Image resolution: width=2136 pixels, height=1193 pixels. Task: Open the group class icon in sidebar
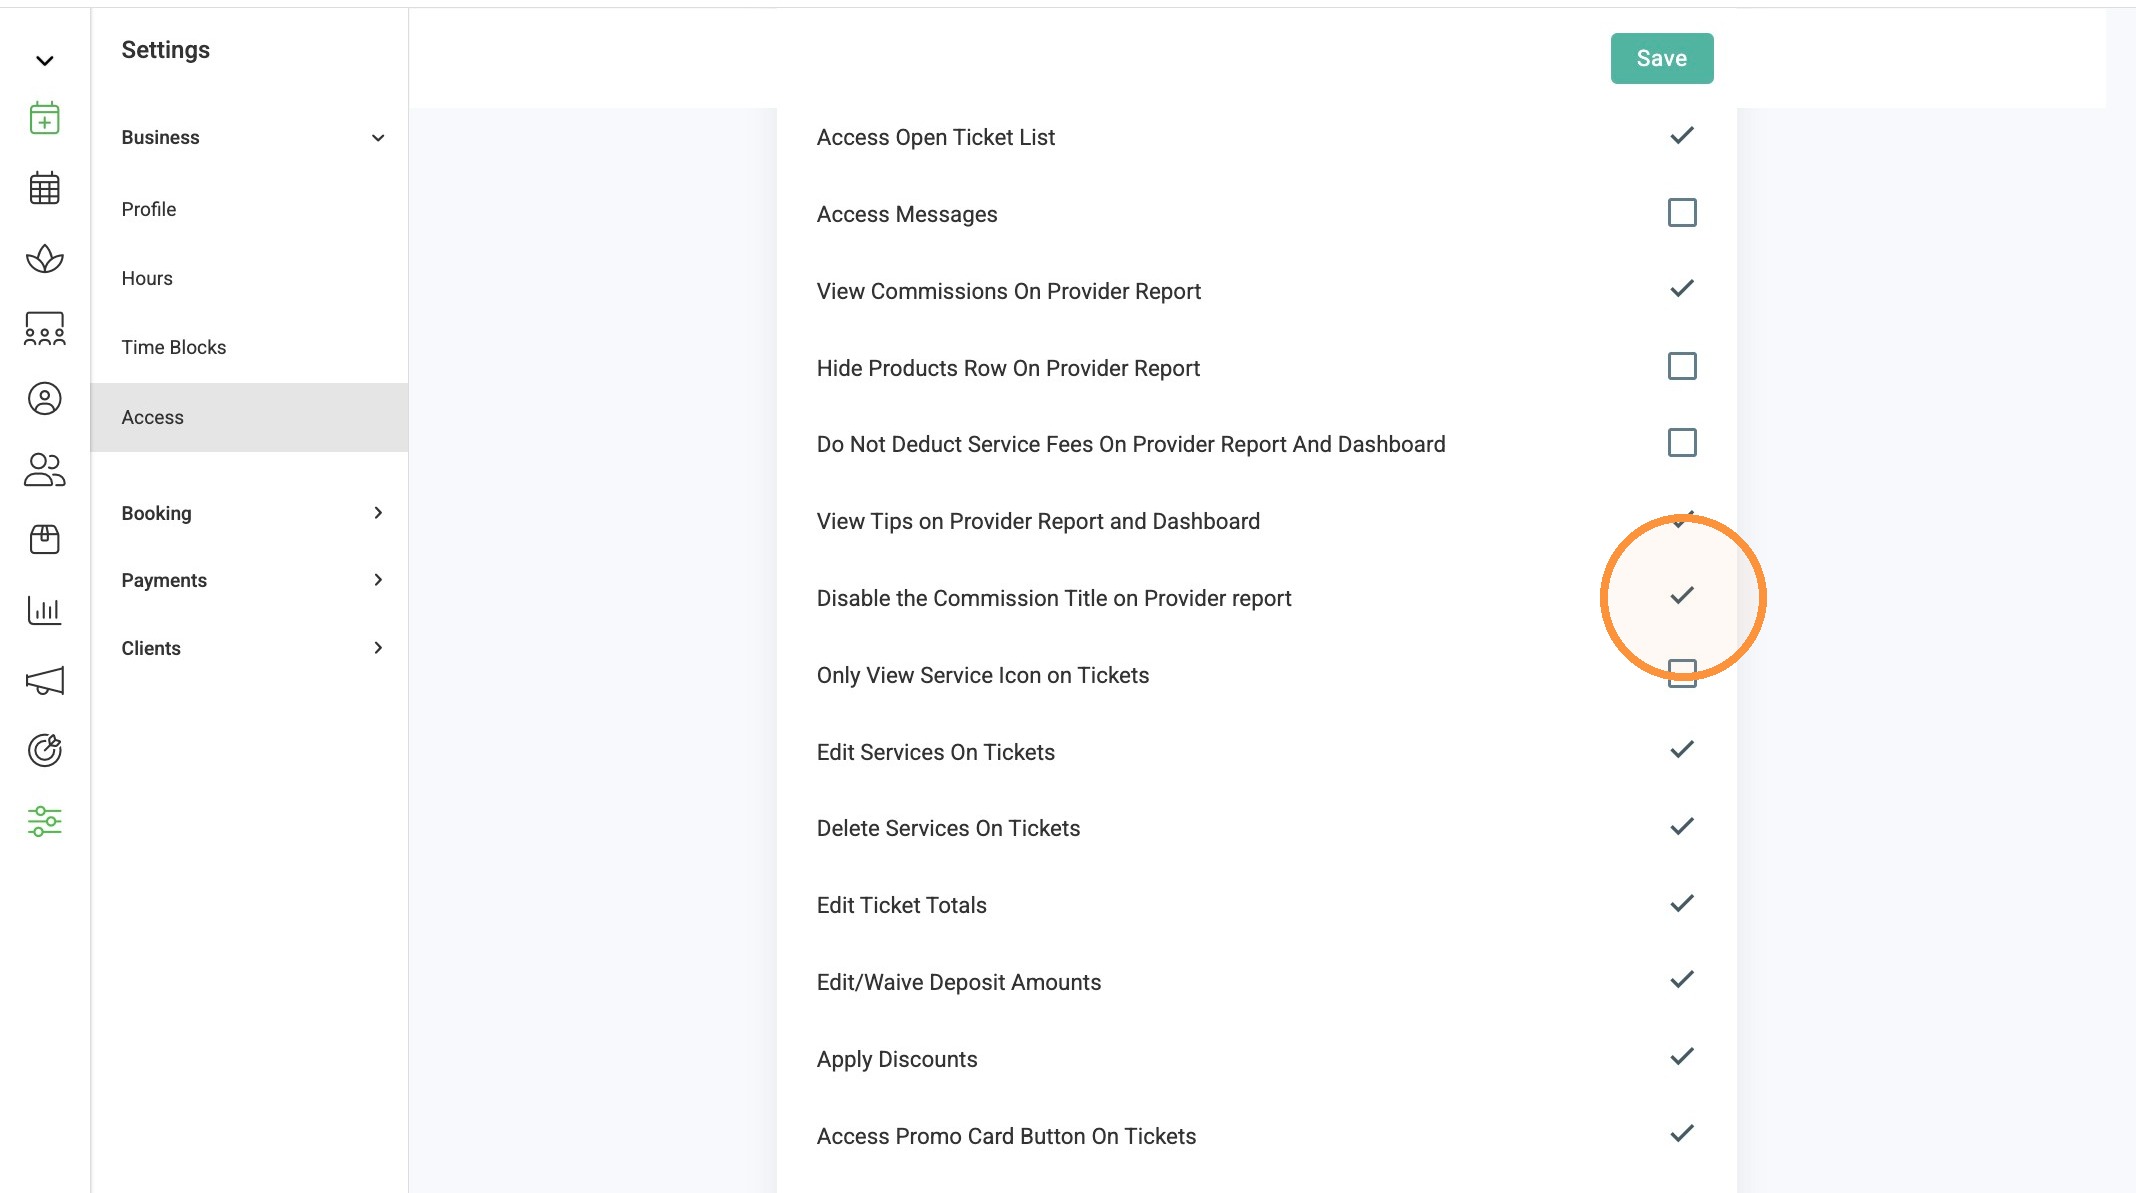44,329
